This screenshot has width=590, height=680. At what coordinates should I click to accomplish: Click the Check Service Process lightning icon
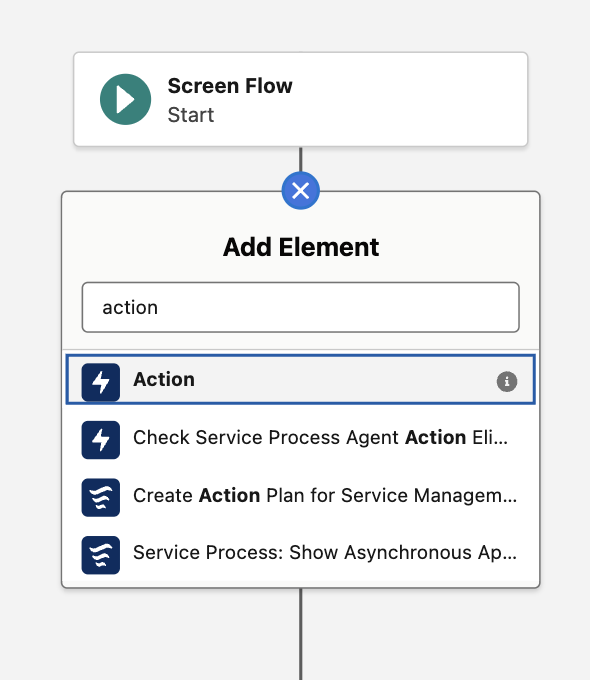(x=101, y=440)
